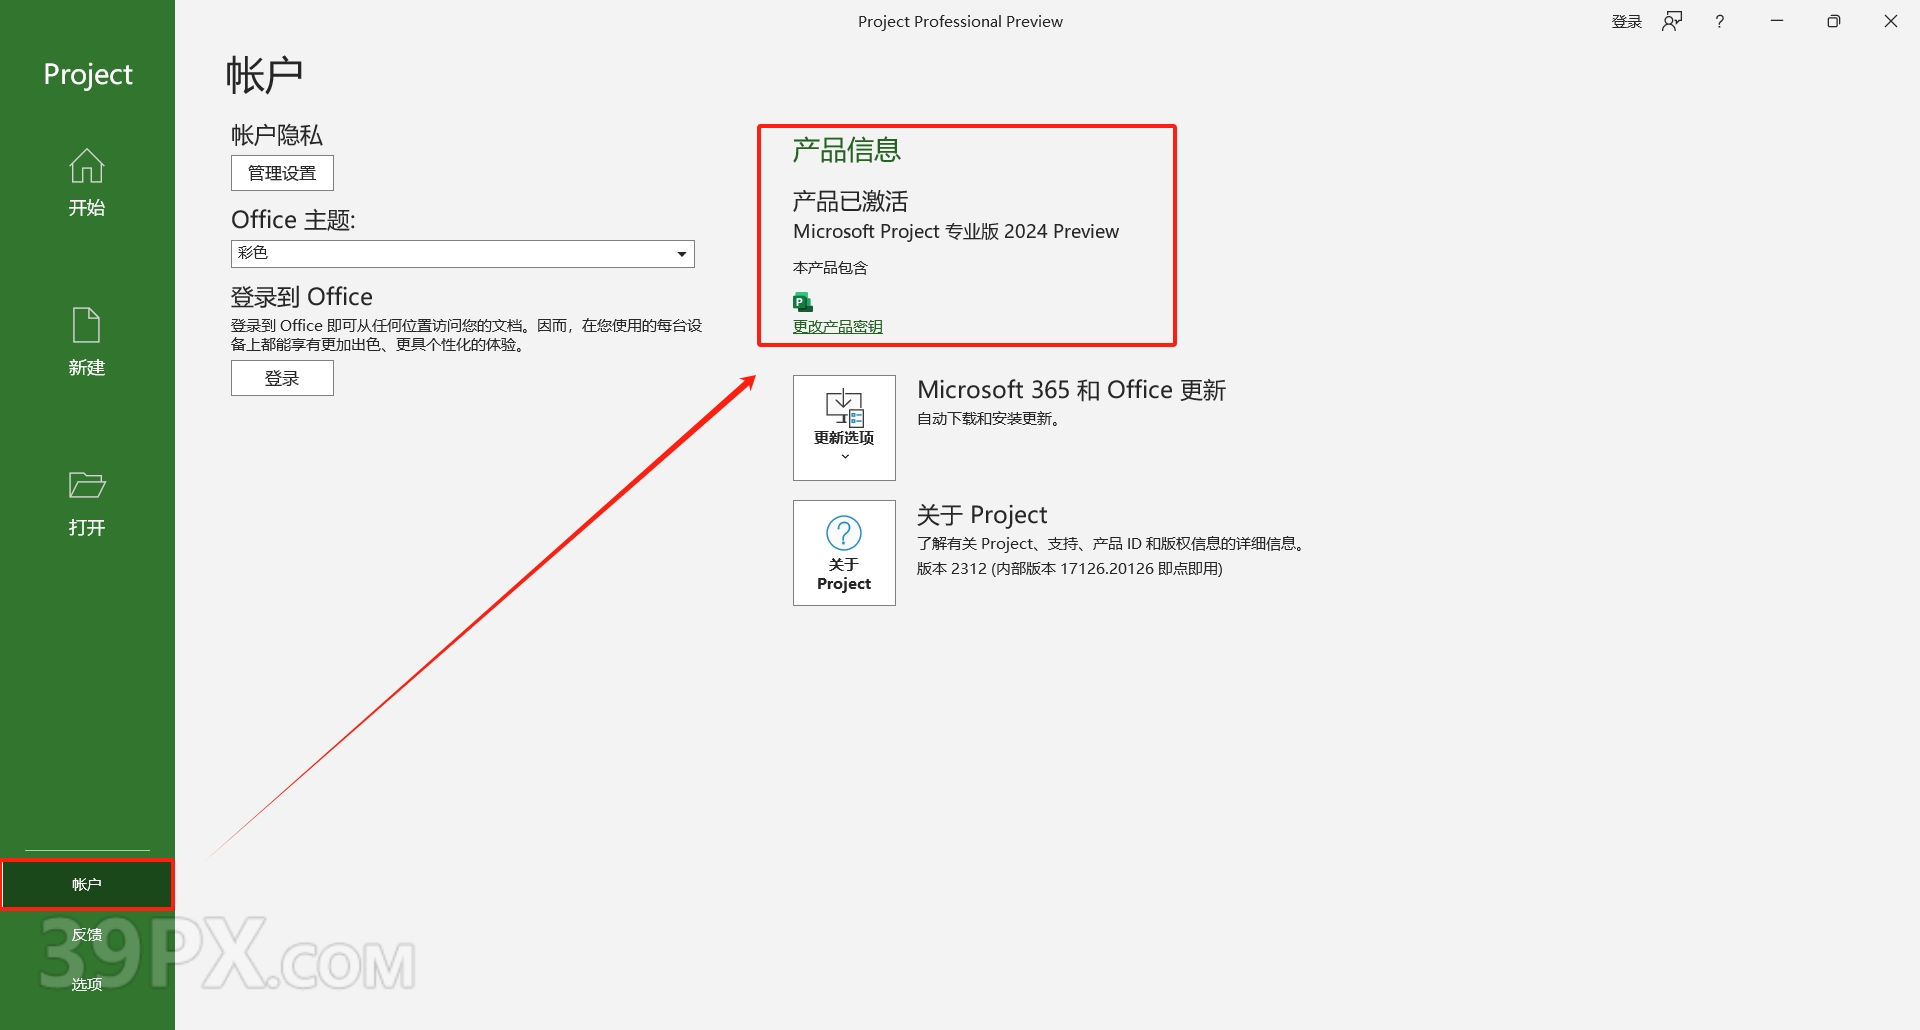Open the 打开 (Open) page from the sidebar
Image resolution: width=1920 pixels, height=1030 pixels.
pyautogui.click(x=87, y=503)
